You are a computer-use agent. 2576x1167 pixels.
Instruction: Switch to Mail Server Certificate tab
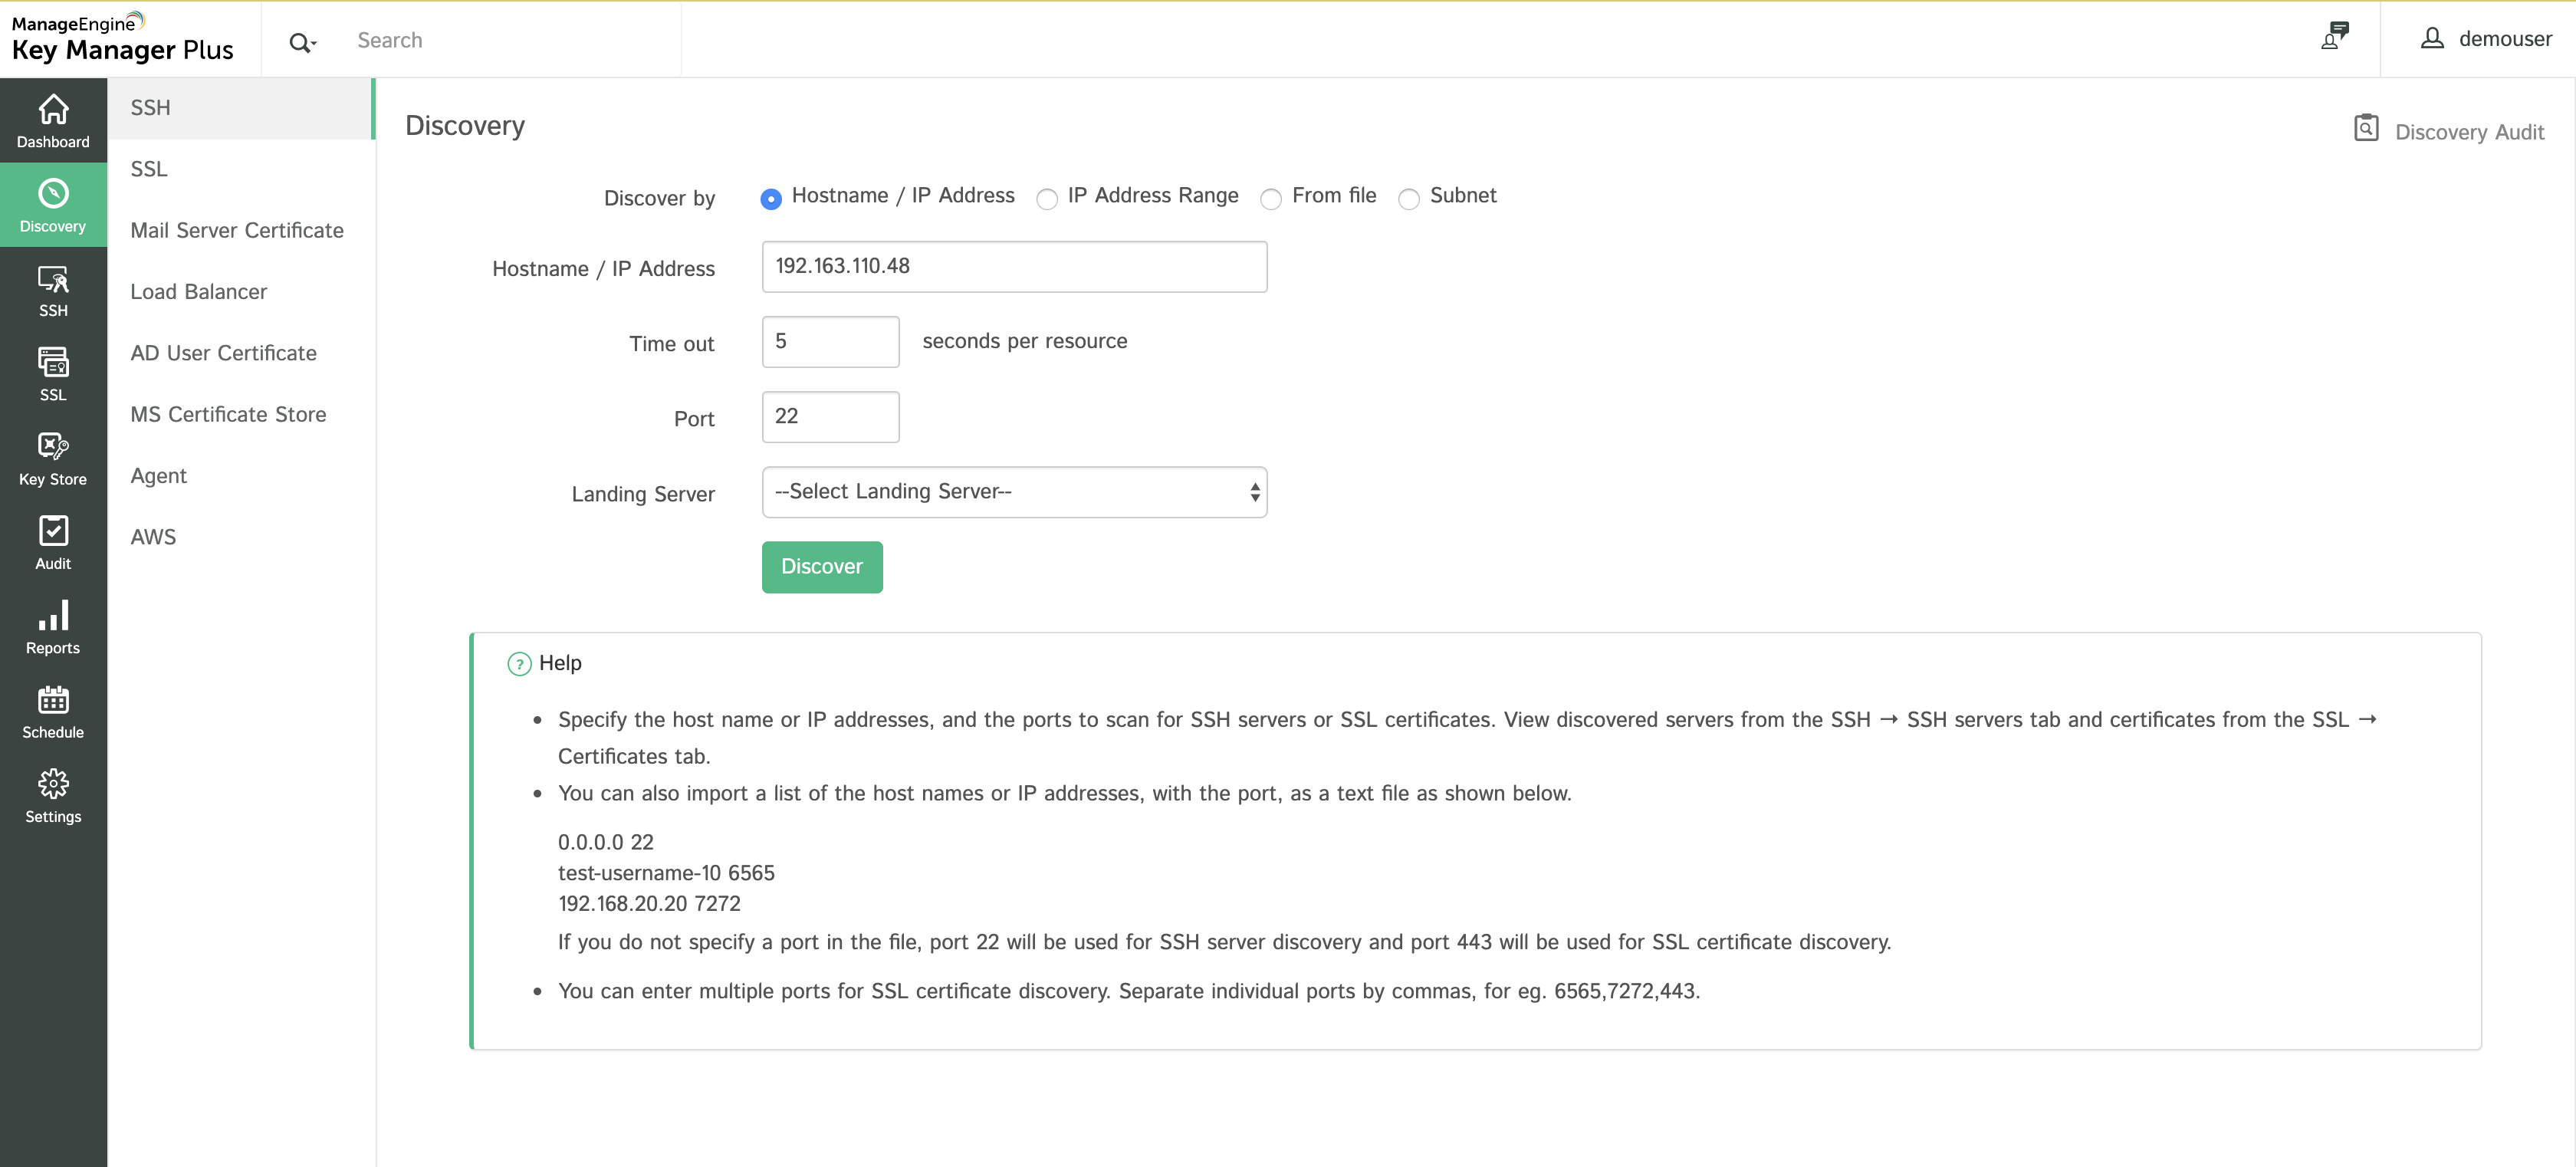pyautogui.click(x=237, y=230)
